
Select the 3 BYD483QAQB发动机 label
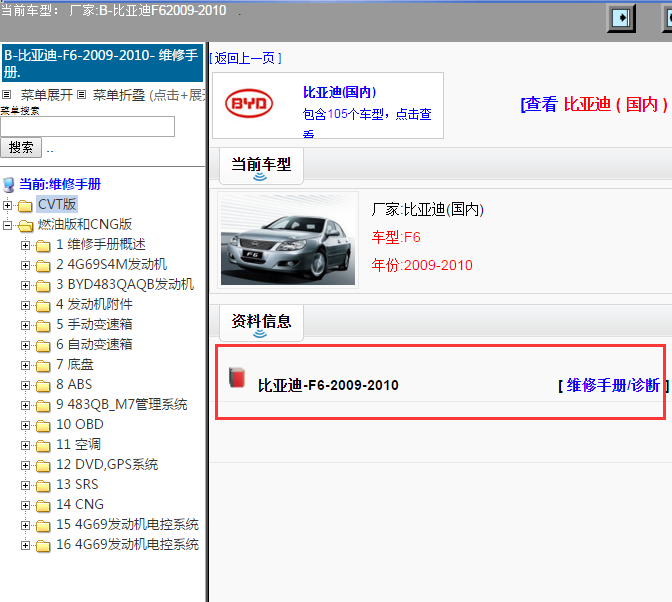(x=125, y=285)
